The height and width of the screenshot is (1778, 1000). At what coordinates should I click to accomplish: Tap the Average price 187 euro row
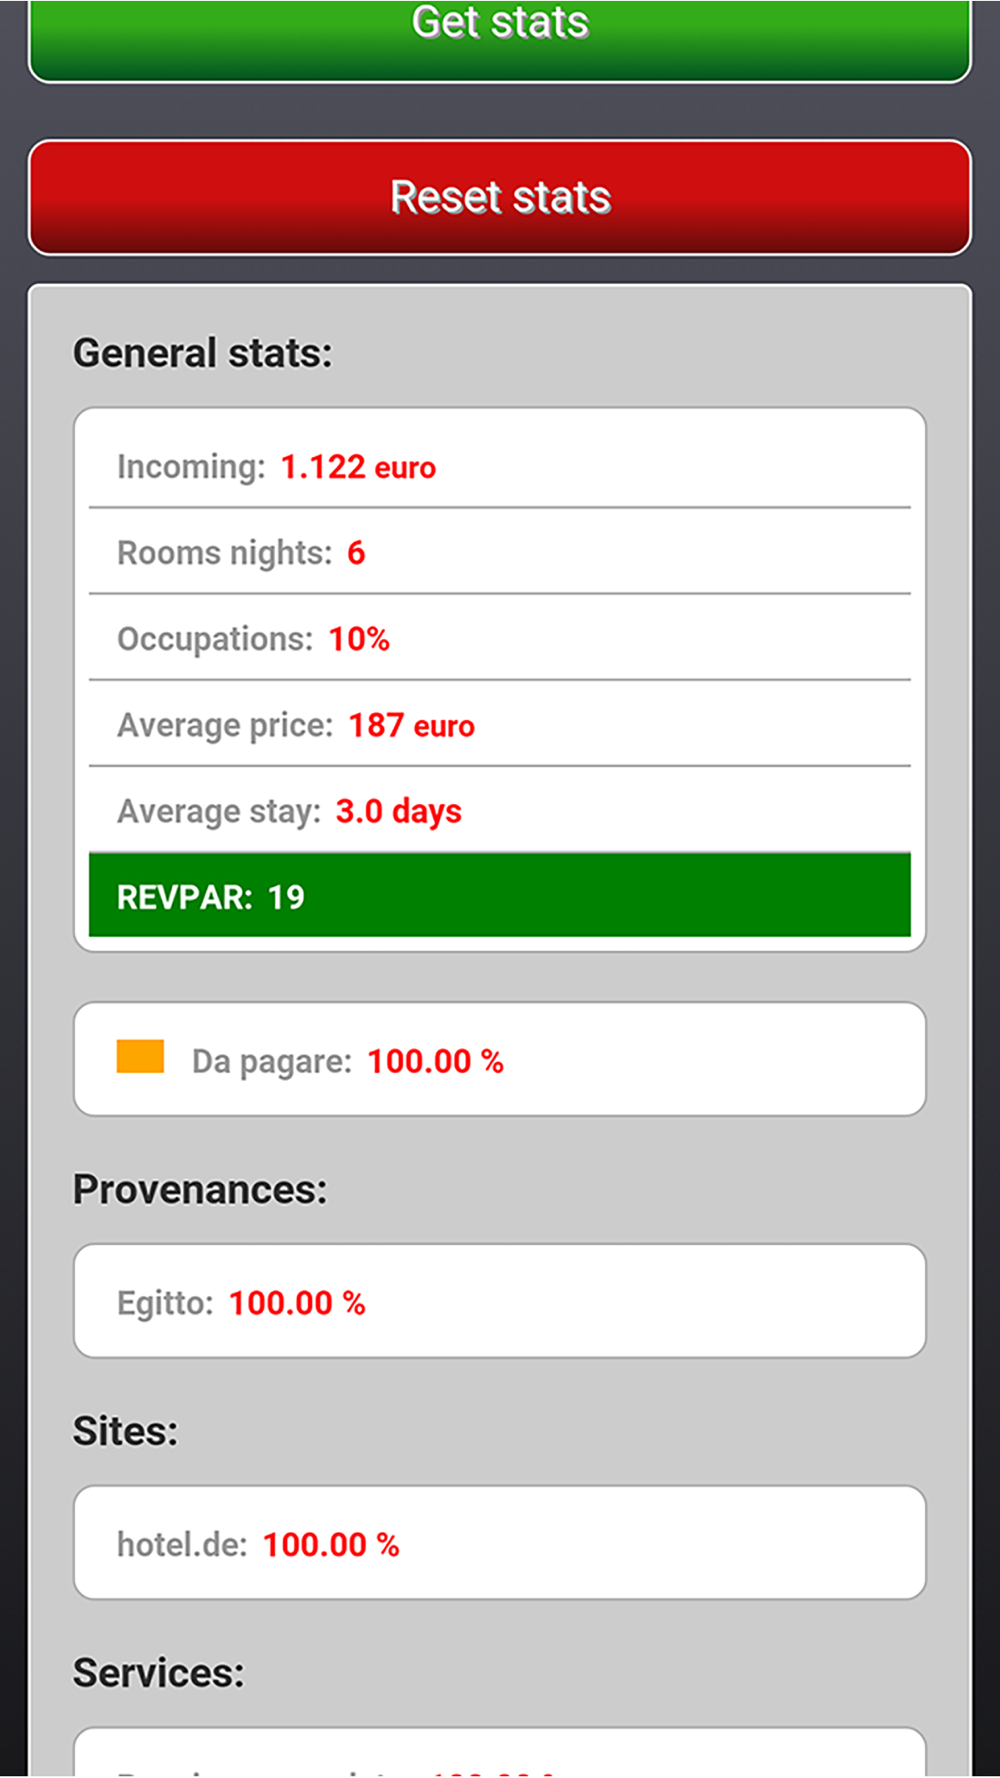pos(500,724)
